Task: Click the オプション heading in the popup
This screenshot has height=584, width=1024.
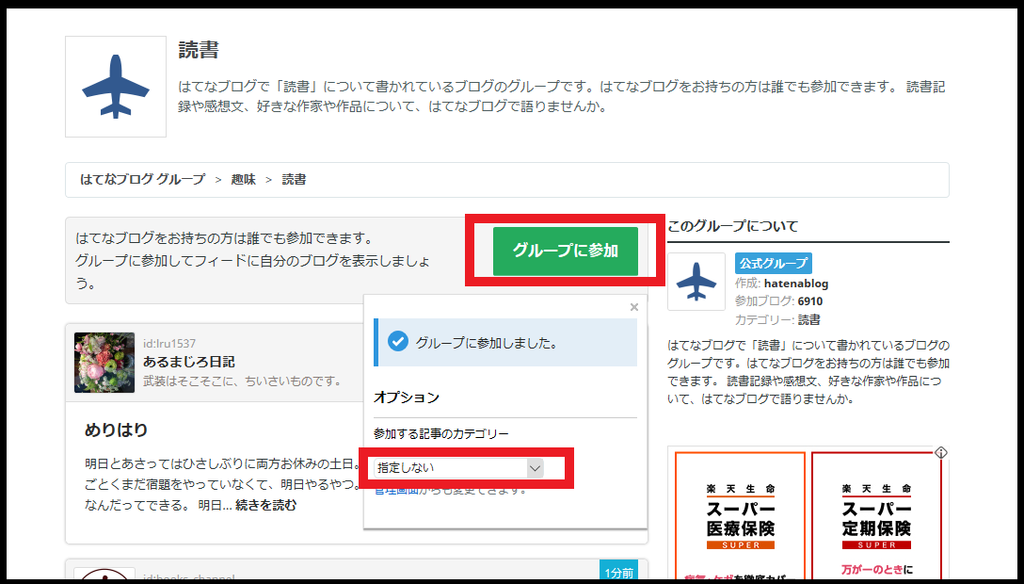Action: (x=406, y=397)
